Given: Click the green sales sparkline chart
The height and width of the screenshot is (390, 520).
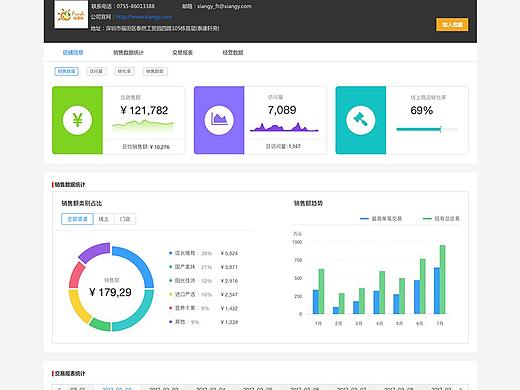Looking at the screenshot, I should [x=143, y=125].
